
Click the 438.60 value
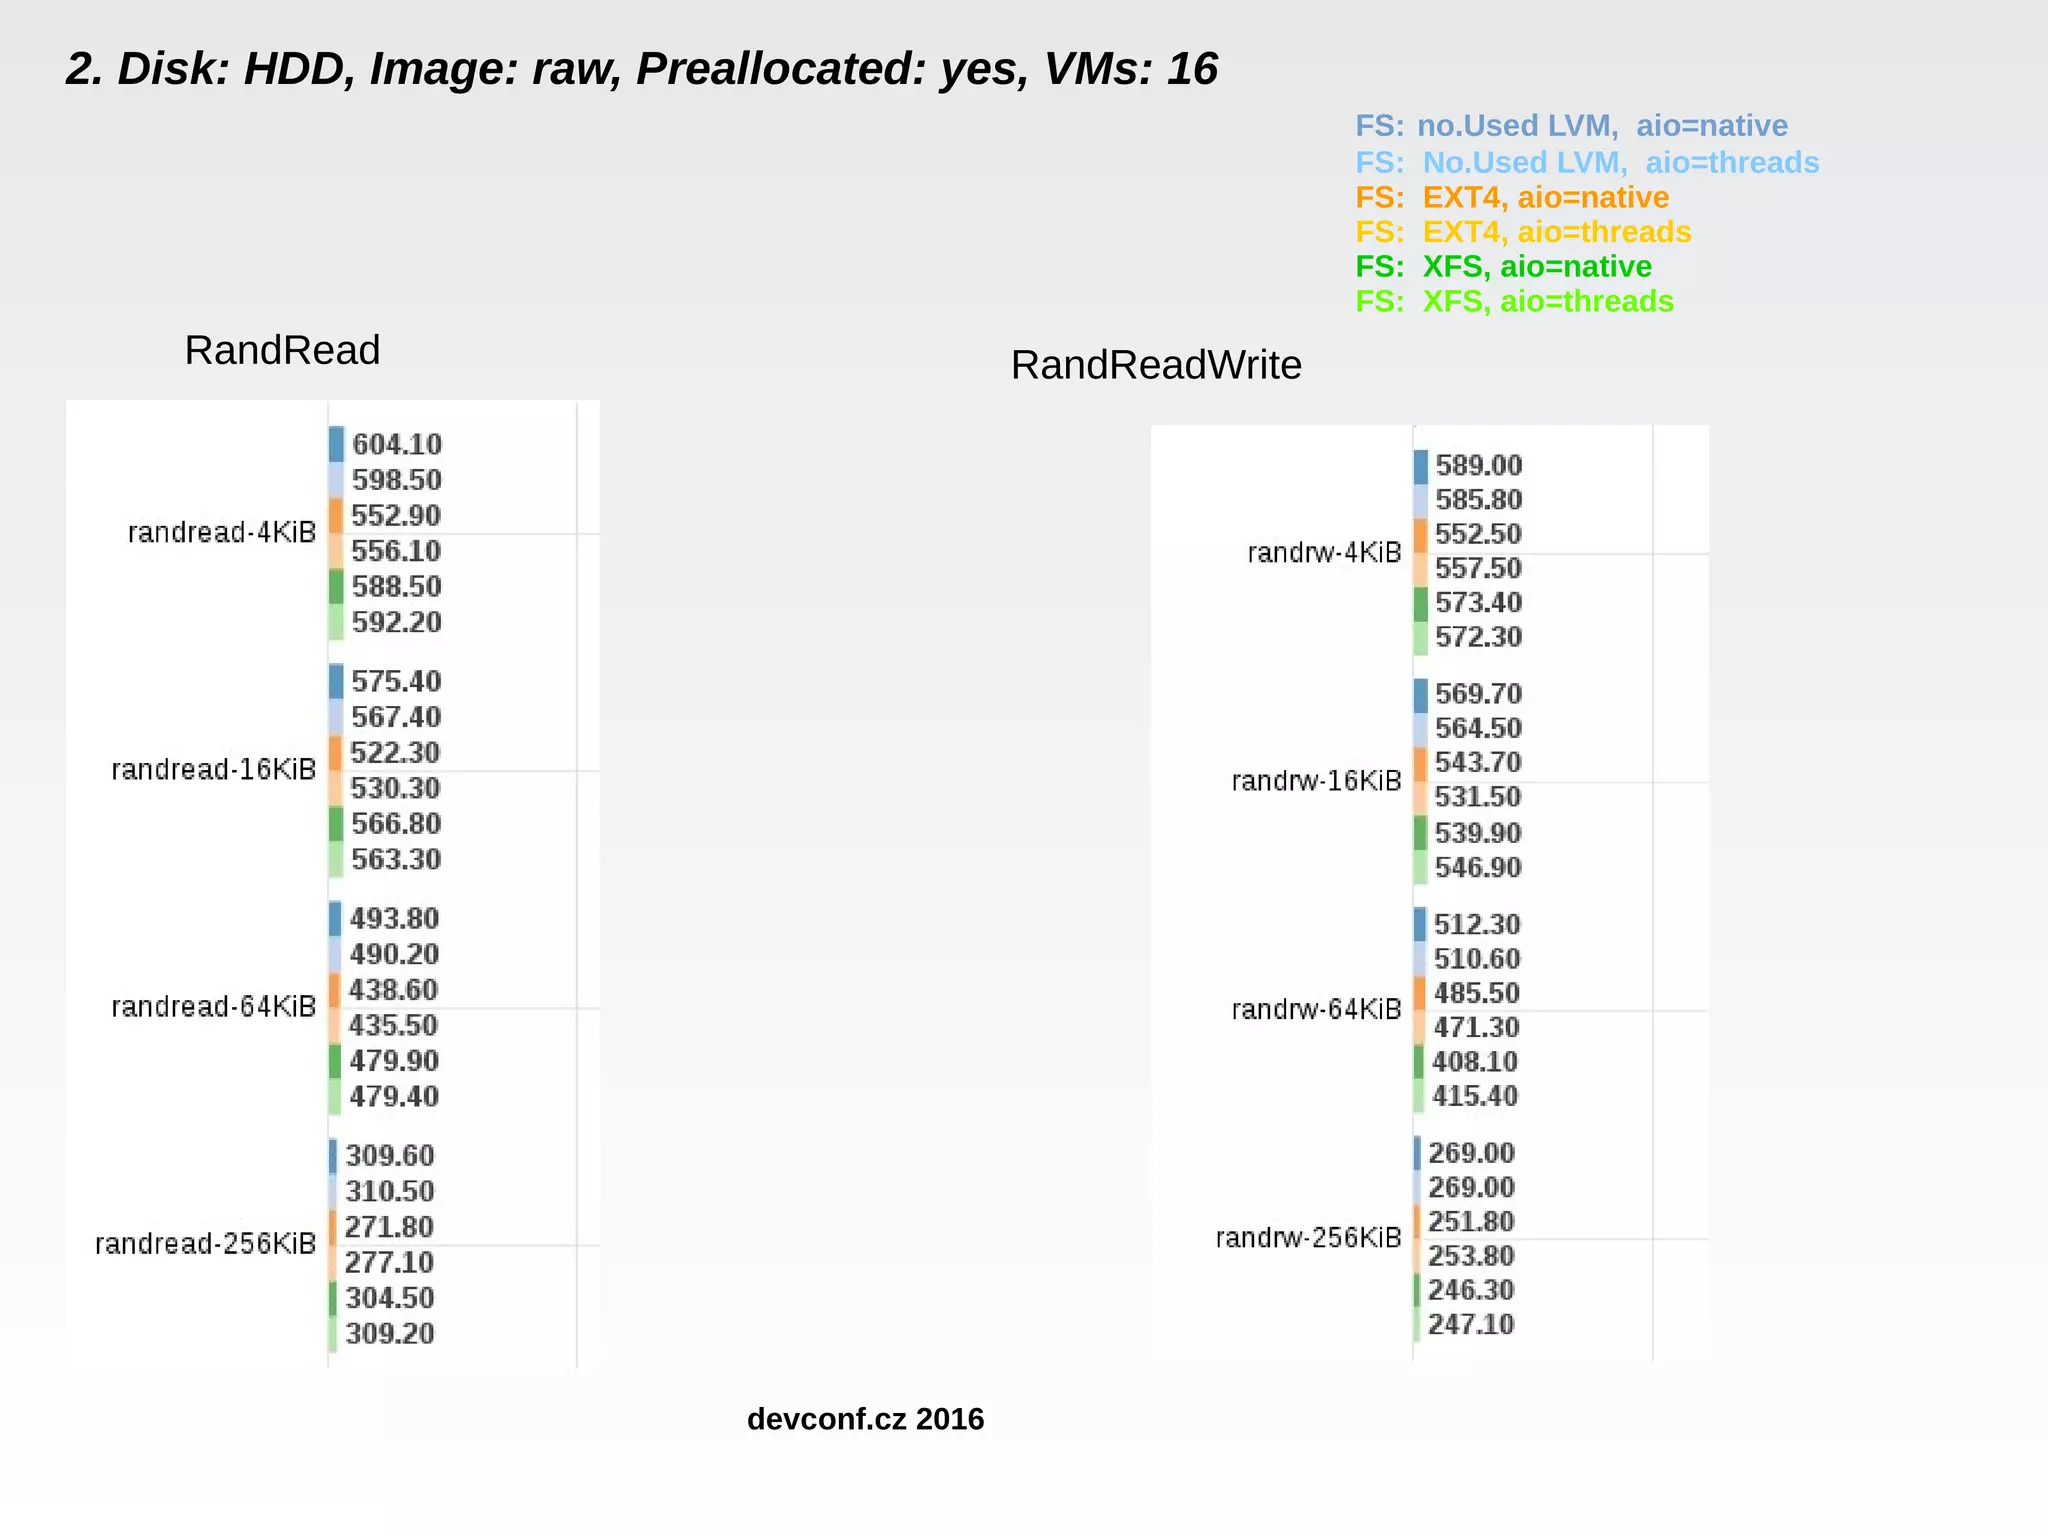coord(393,990)
